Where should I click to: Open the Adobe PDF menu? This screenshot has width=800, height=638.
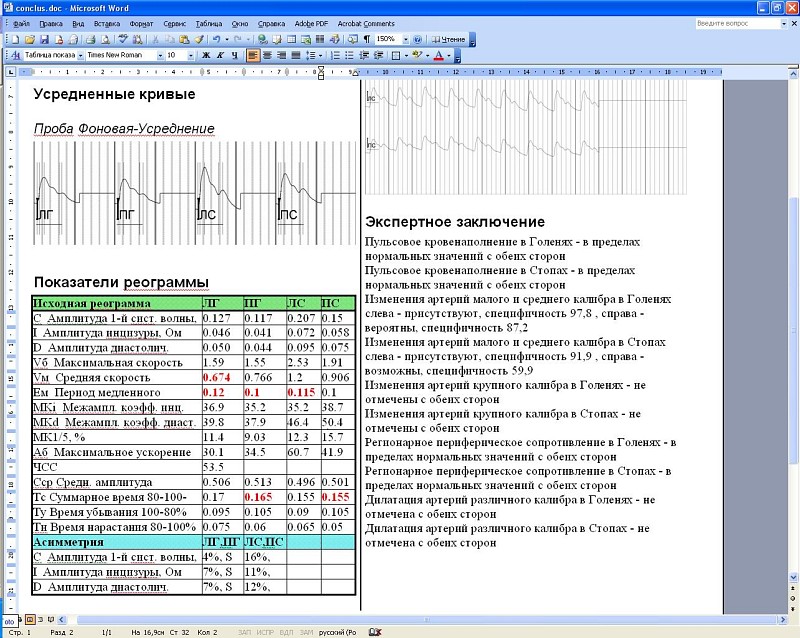(x=311, y=23)
